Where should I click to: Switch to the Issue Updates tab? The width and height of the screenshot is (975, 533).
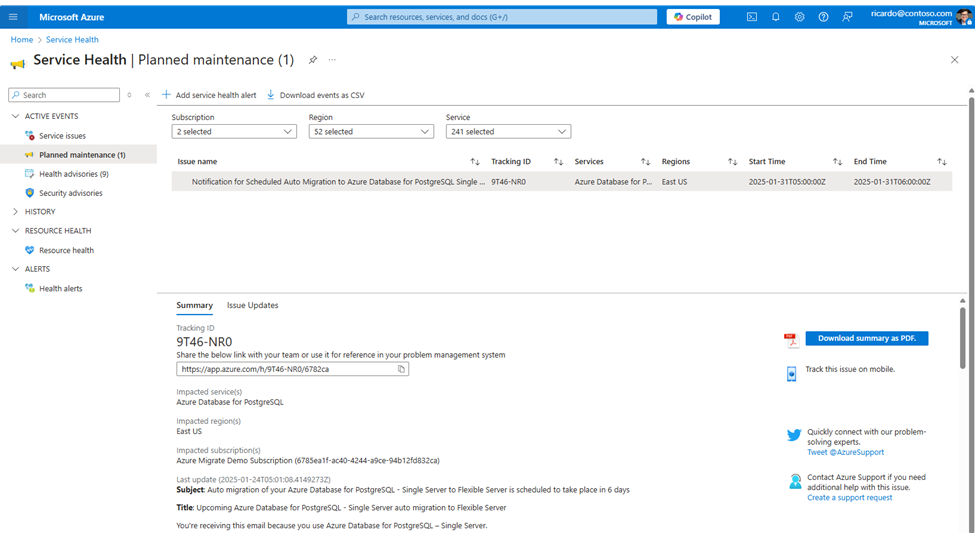[x=252, y=305]
